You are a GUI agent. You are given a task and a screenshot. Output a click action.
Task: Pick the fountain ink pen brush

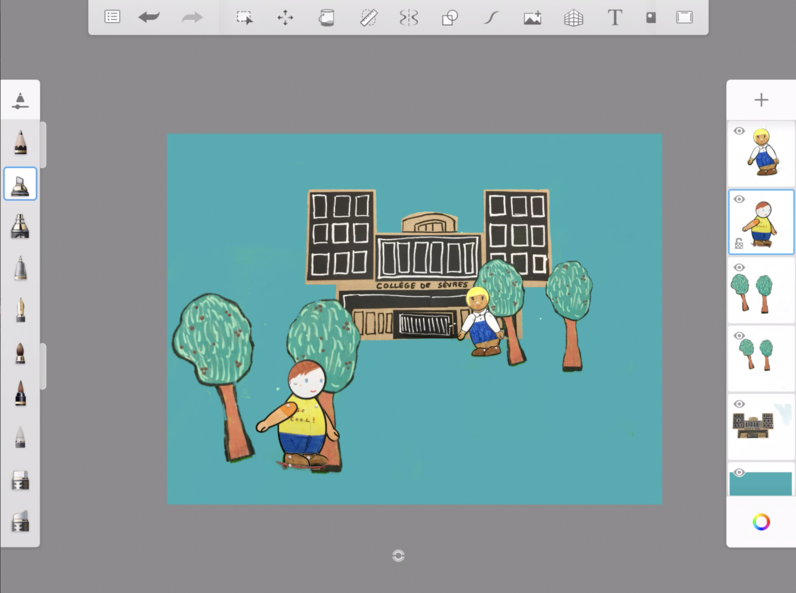tap(20, 310)
